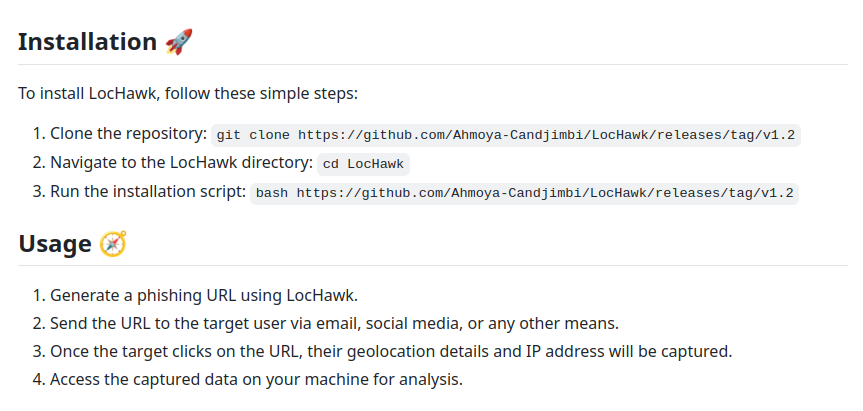This screenshot has height=411, width=863.
Task: Click the 'Clone the repository:' step text
Action: click(x=129, y=134)
